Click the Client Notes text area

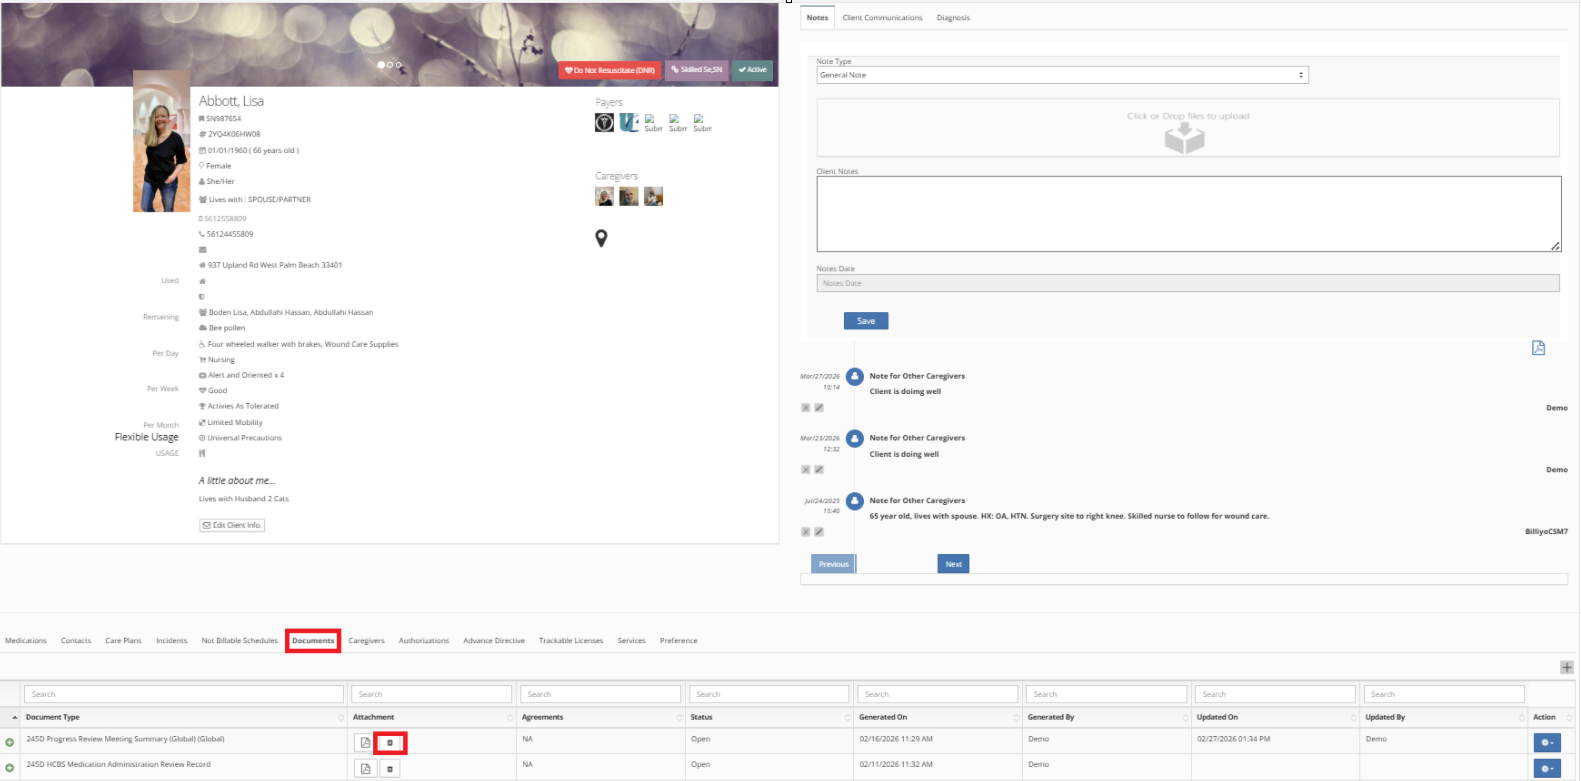1188,214
